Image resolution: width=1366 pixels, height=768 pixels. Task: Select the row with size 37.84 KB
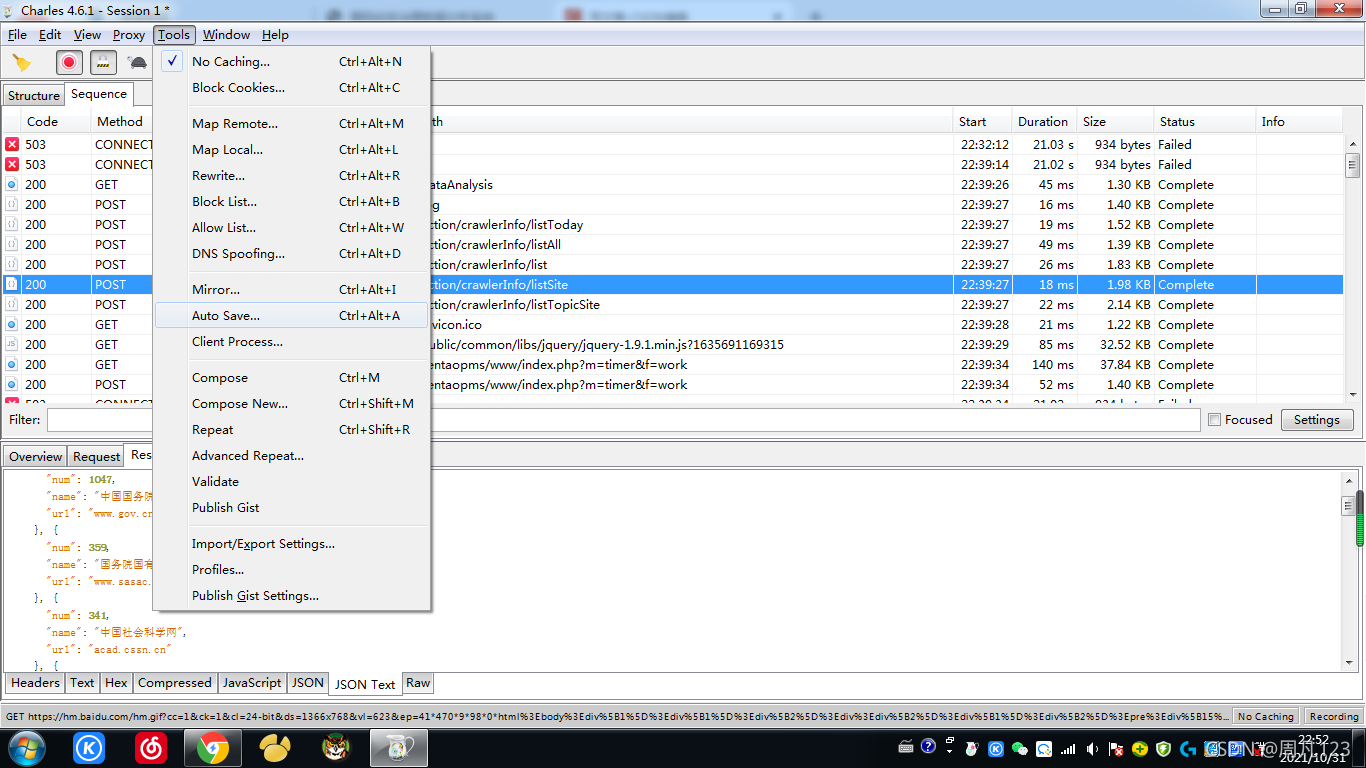pos(672,364)
